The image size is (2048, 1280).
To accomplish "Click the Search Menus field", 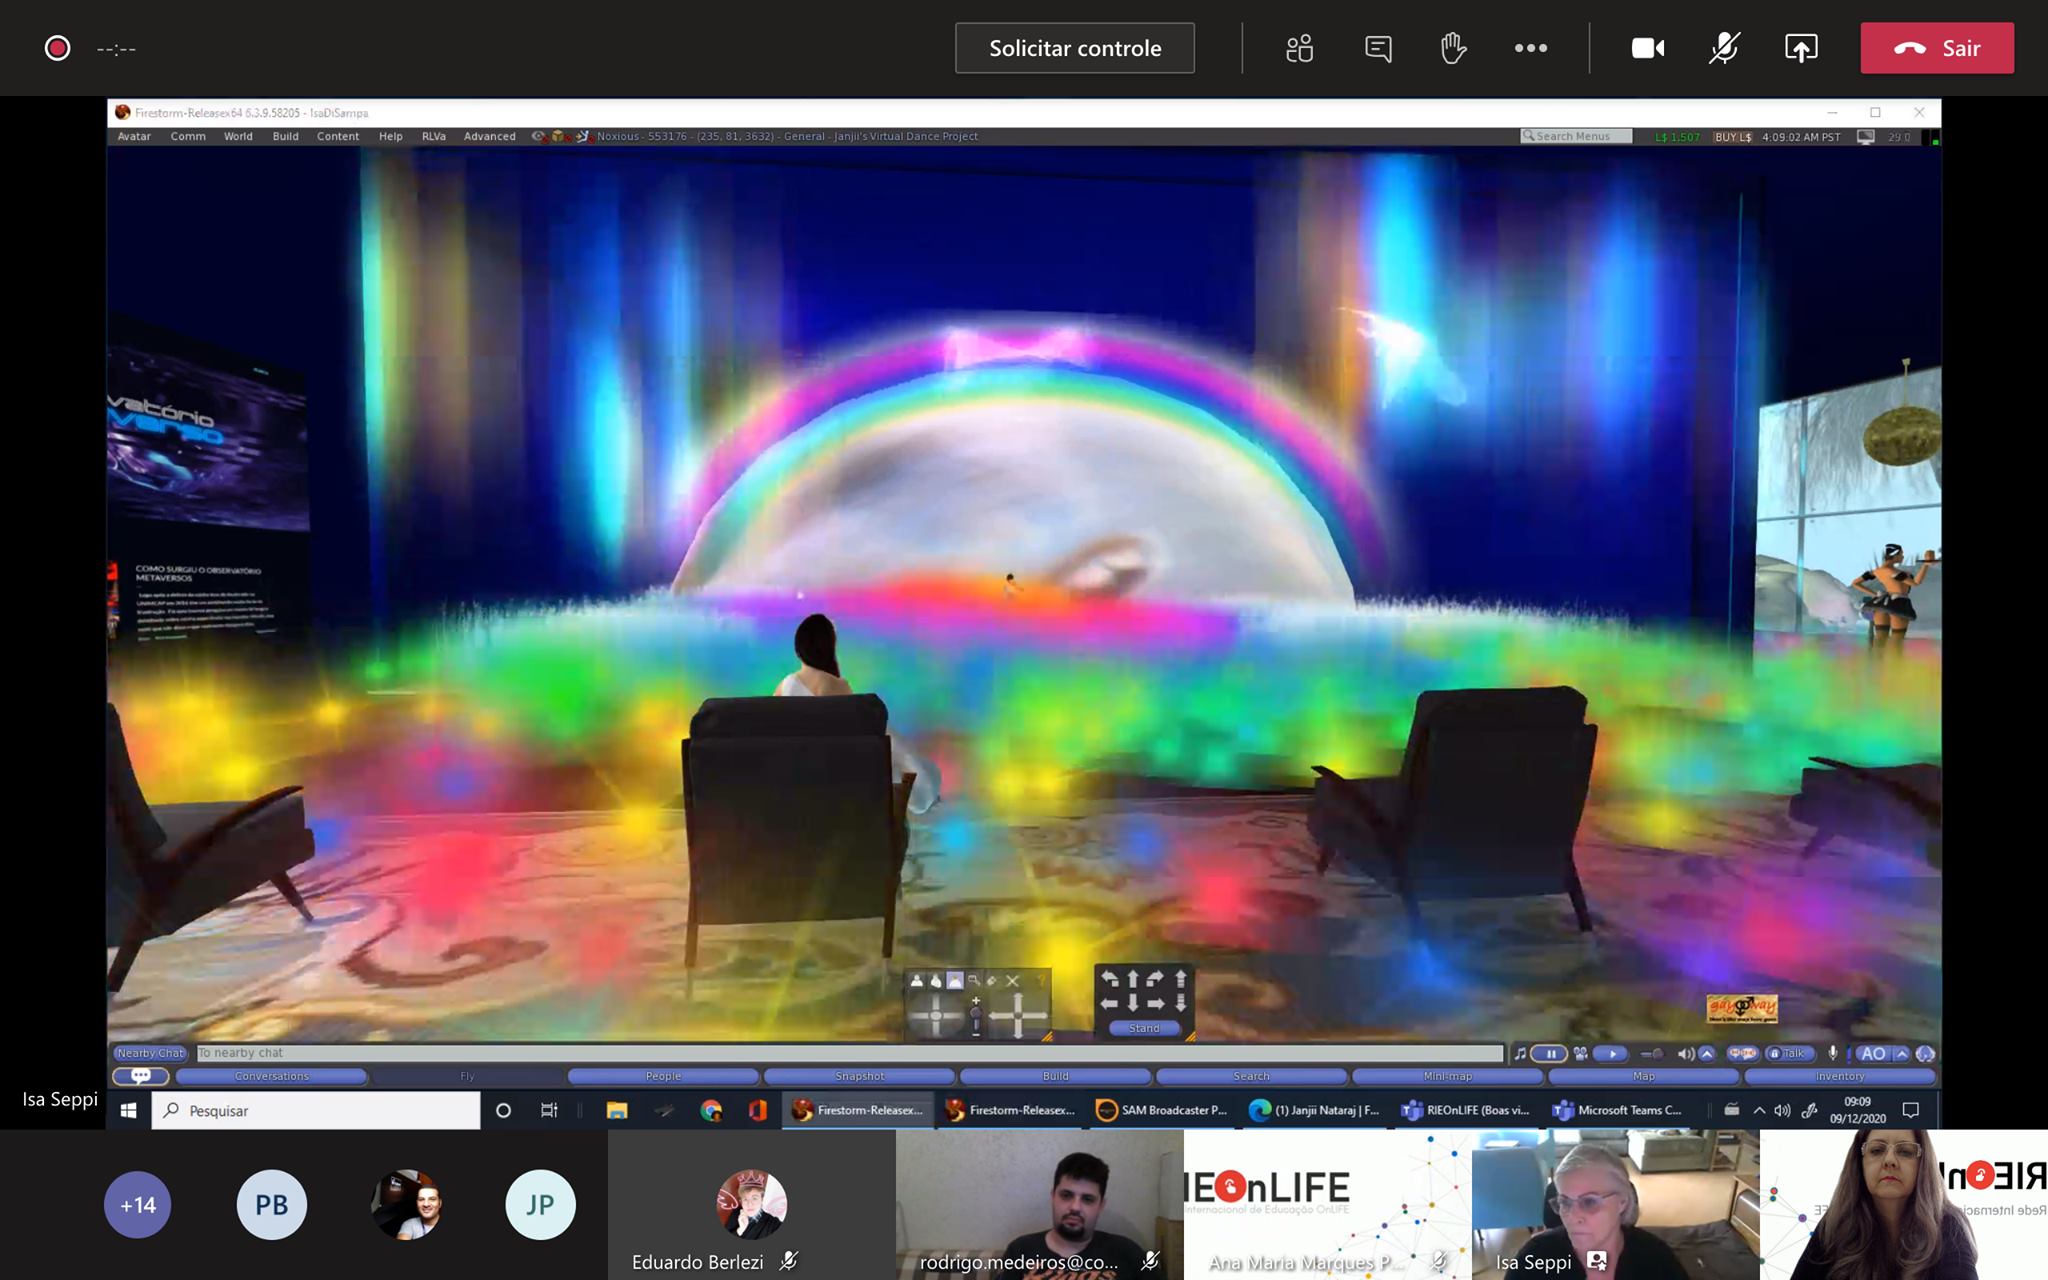I will coord(1576,136).
